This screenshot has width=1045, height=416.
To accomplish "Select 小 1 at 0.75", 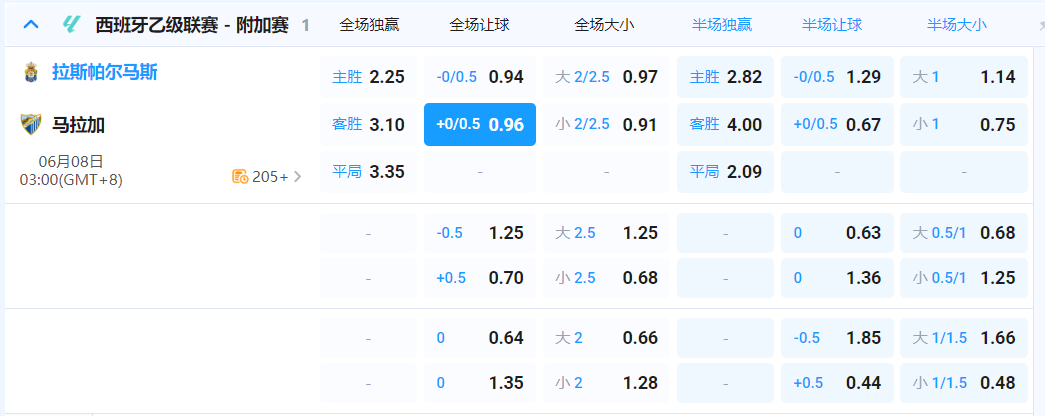I will pyautogui.click(x=964, y=125).
